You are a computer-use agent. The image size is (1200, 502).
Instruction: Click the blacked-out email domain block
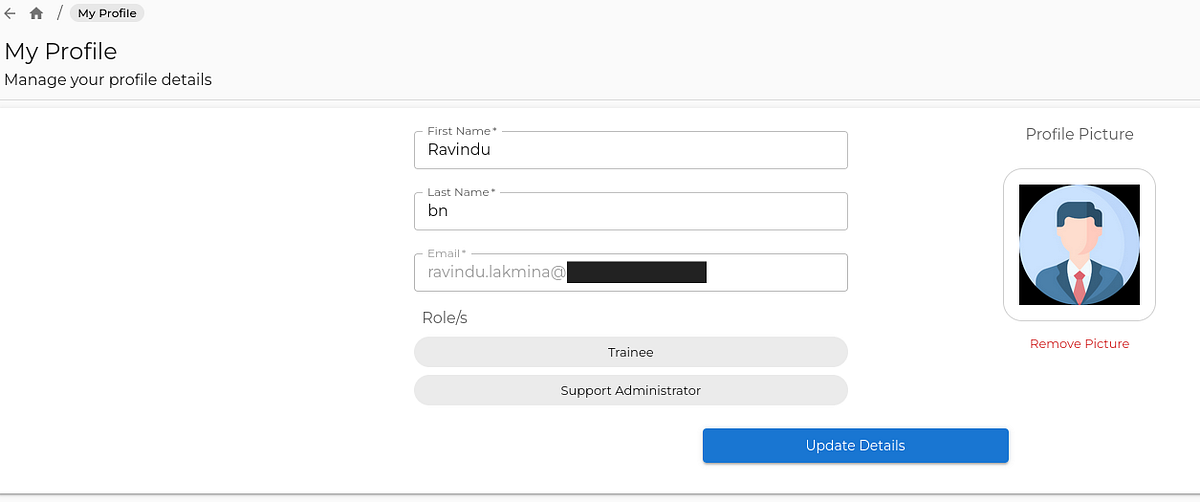637,272
